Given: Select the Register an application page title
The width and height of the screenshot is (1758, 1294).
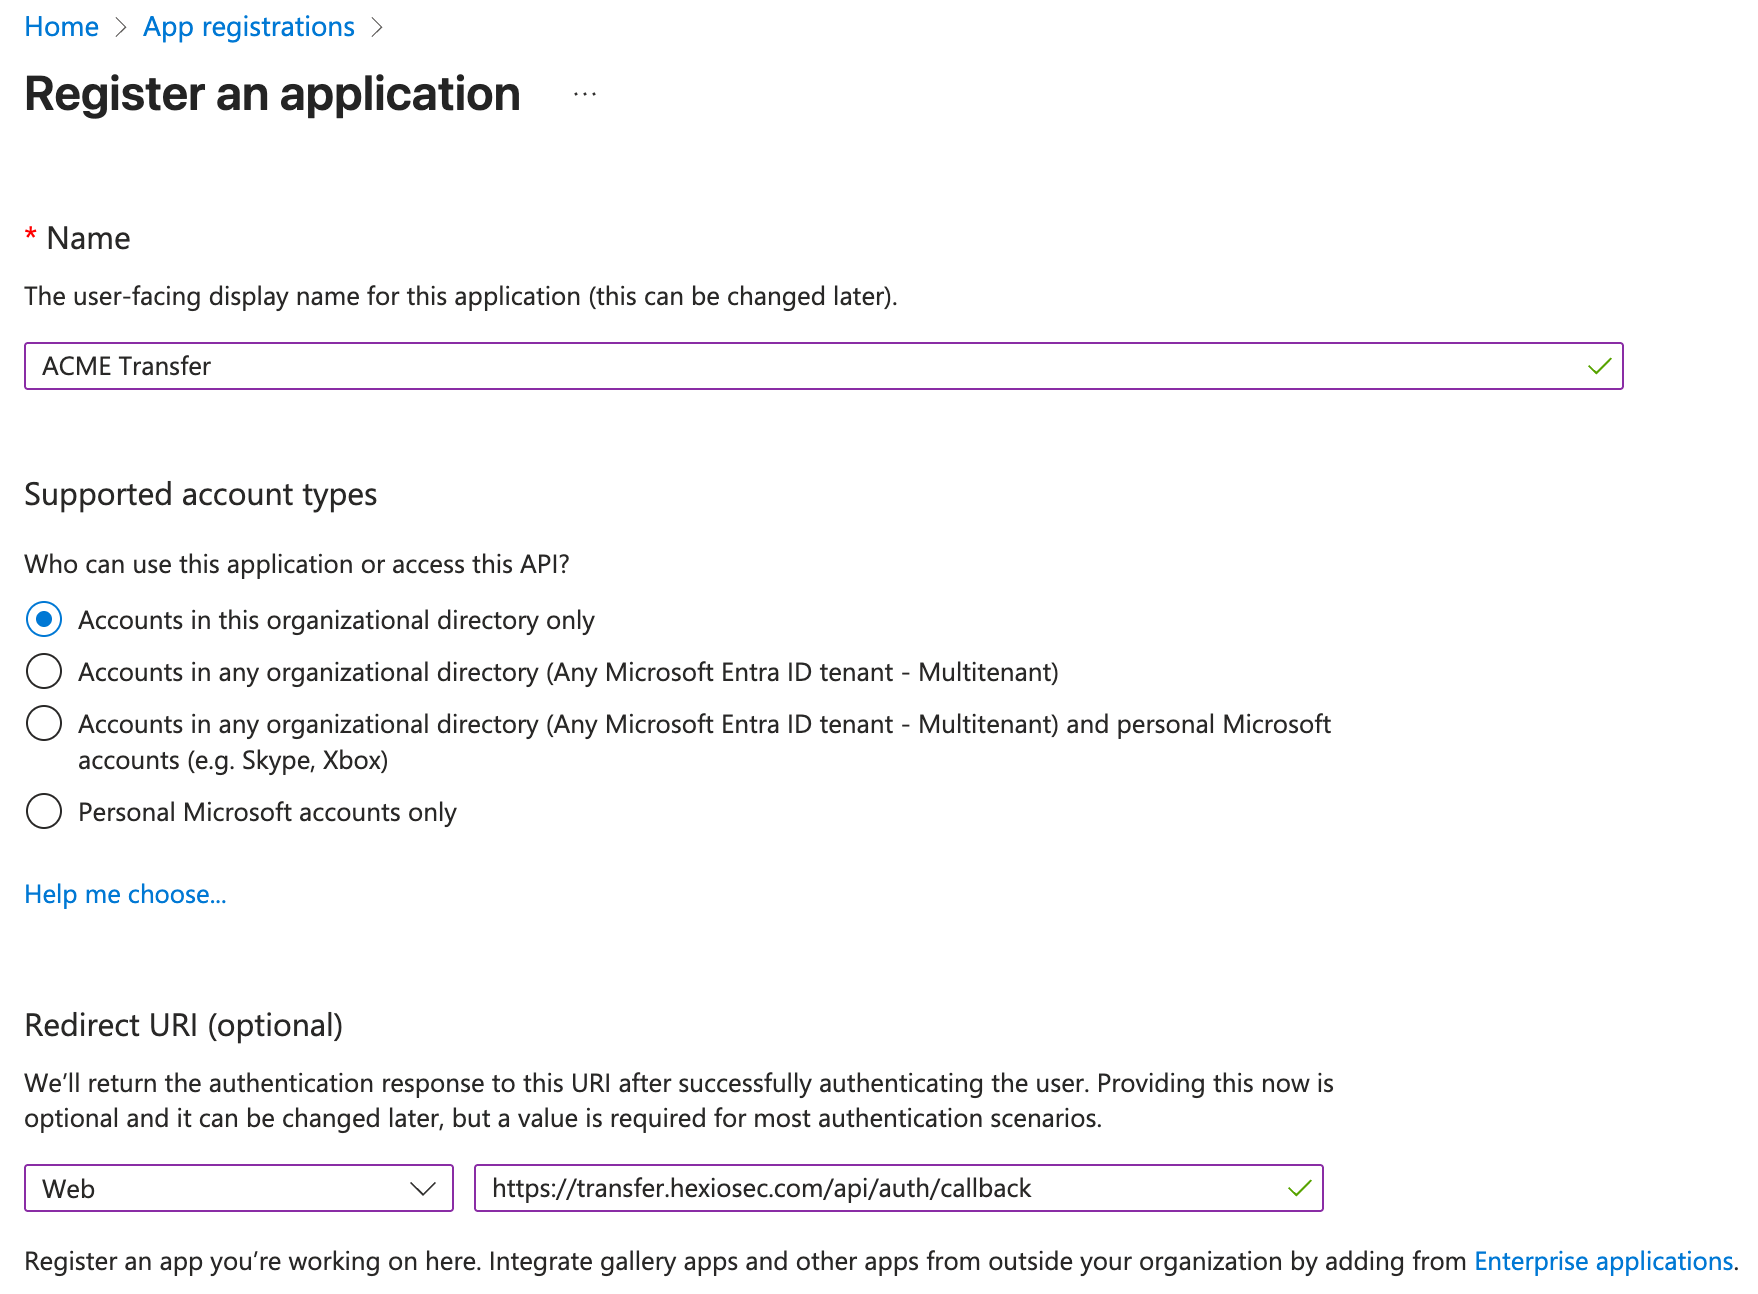Looking at the screenshot, I should (272, 94).
